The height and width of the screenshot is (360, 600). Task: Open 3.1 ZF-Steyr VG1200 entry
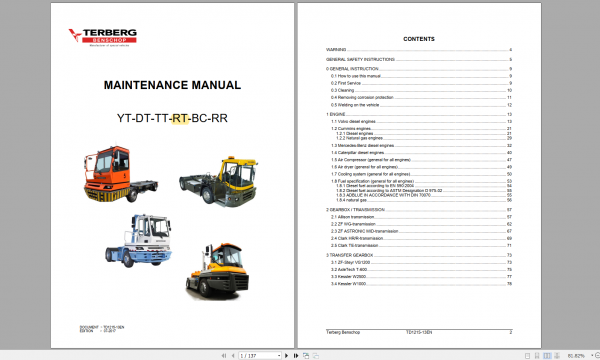421,262
